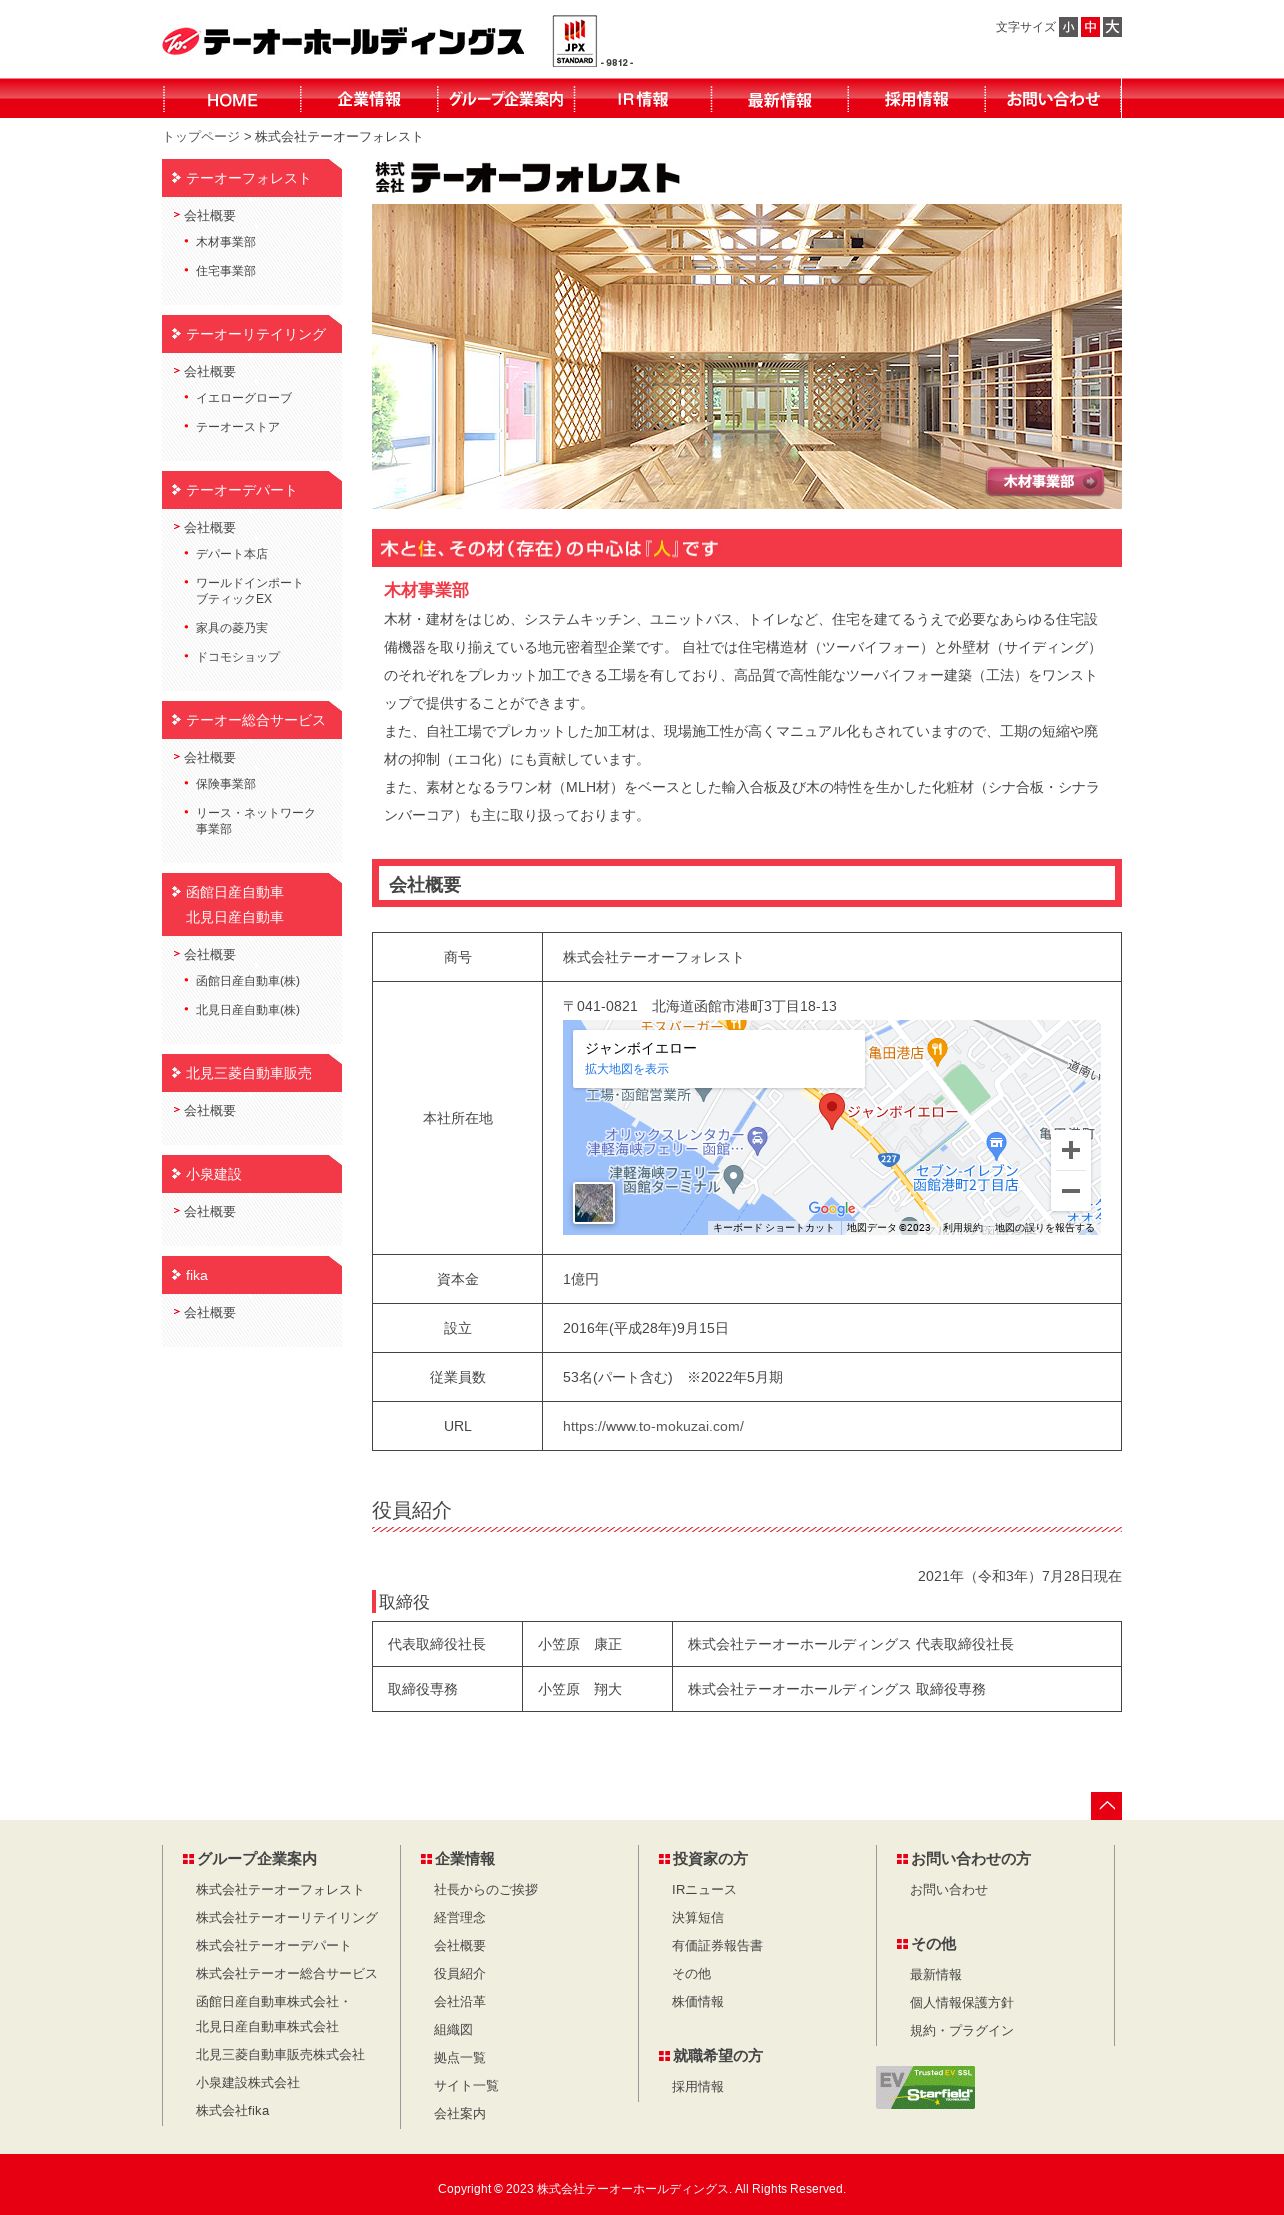Image resolution: width=1284 pixels, height=2215 pixels.
Task: Click the オリックスレンタカー map marker
Action: click(x=758, y=1140)
